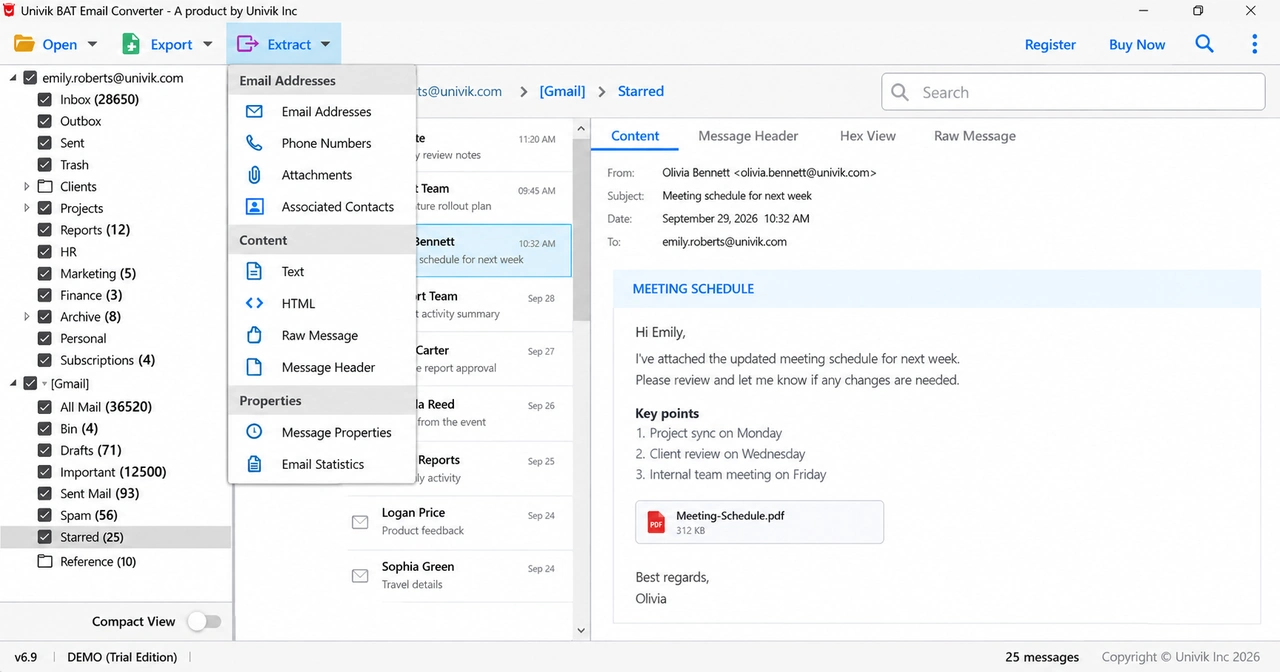The height and width of the screenshot is (672, 1280).
Task: Click the phone icon for Phone Numbers
Action: click(254, 143)
